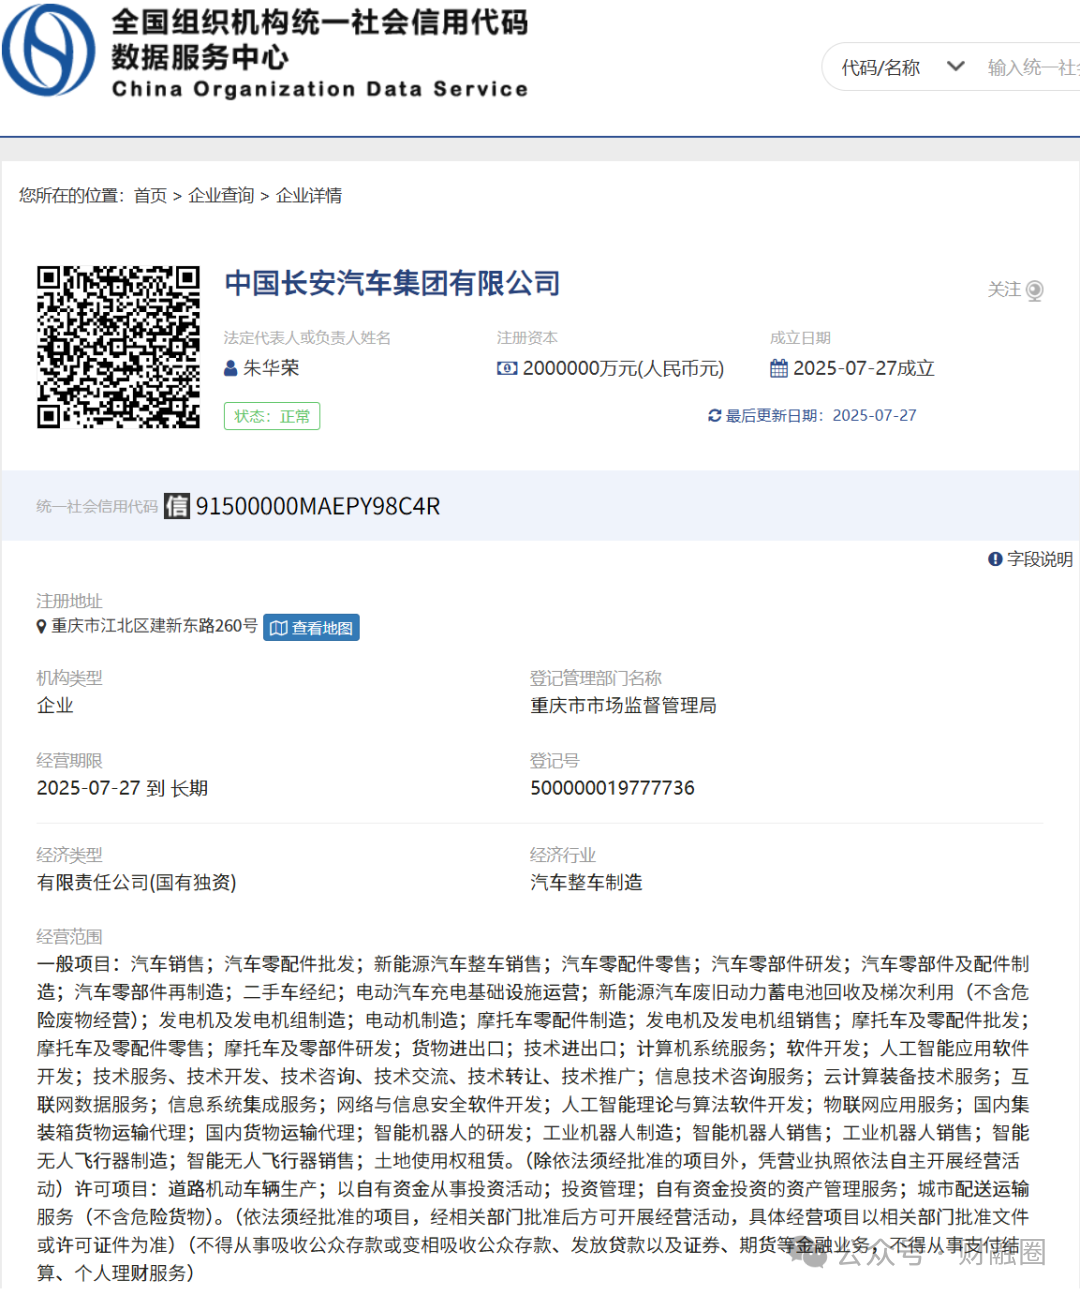Viewport: 1080px width, 1295px height.
Task: Select company name 中国长安汽车集团有限公司
Action: [x=392, y=283]
